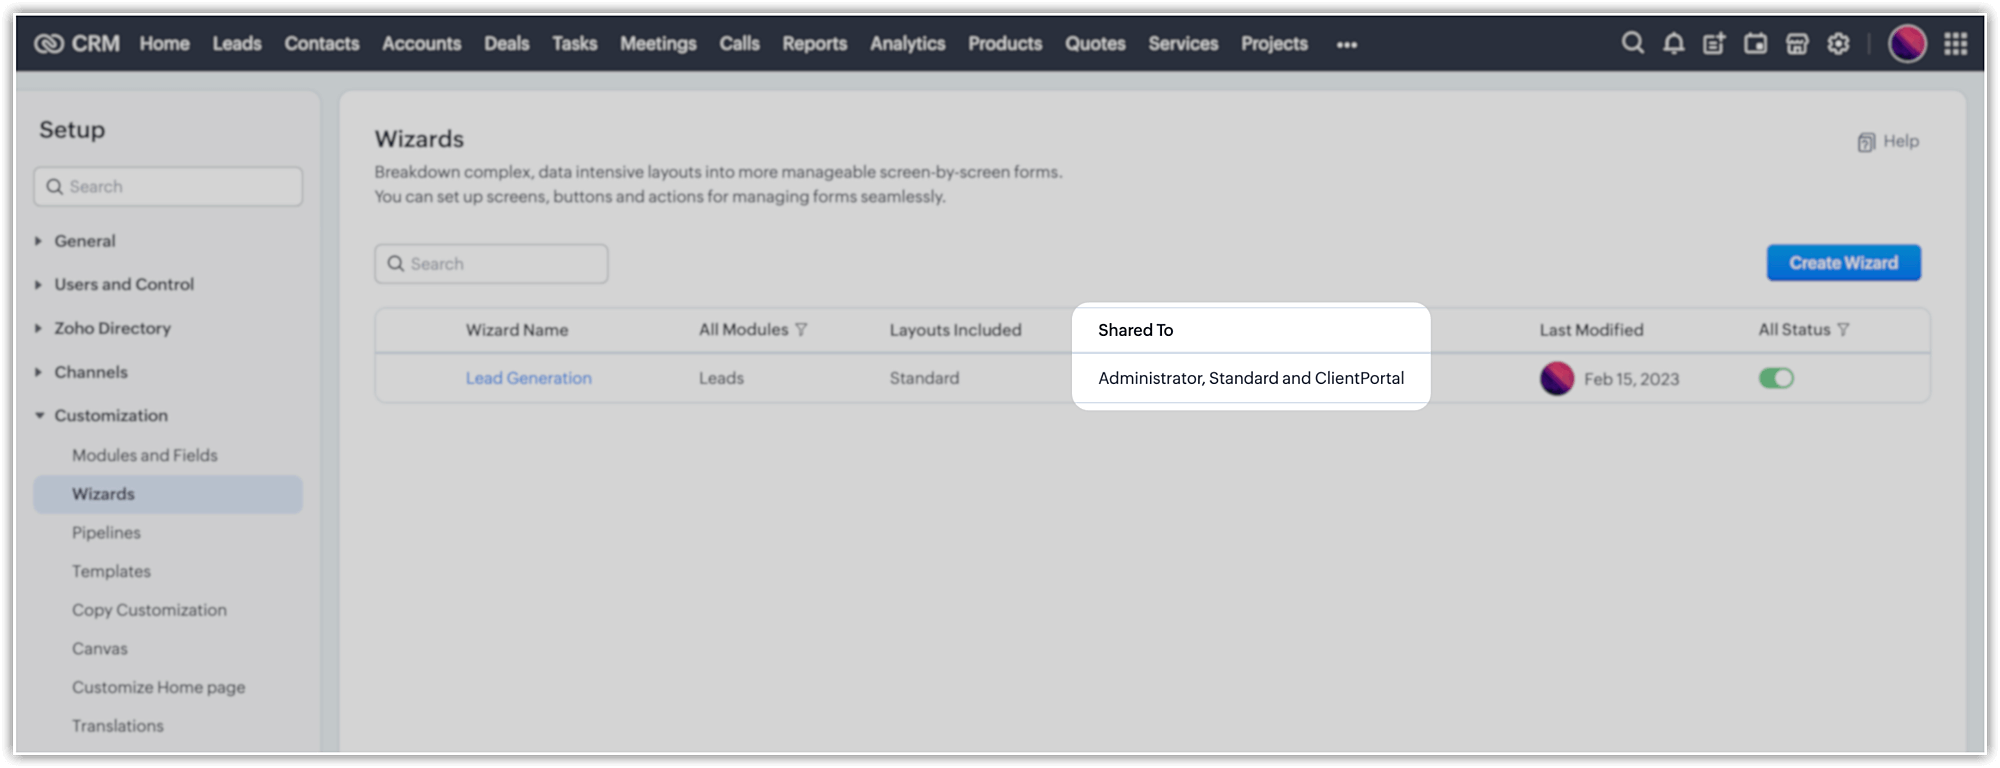Open the Setup gear icon
Screen dimensions: 2000x768
tap(1838, 43)
